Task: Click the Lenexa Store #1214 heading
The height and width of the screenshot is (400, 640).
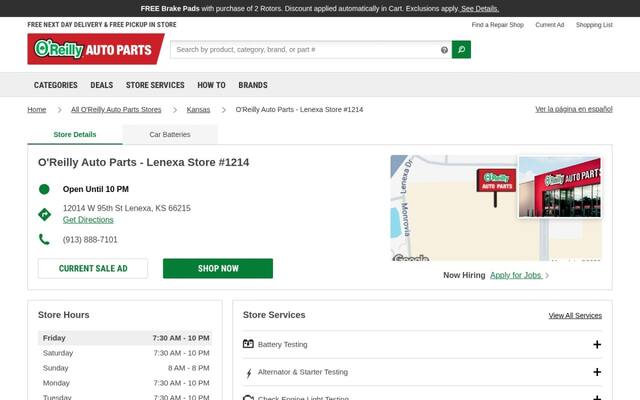Action: tap(144, 162)
